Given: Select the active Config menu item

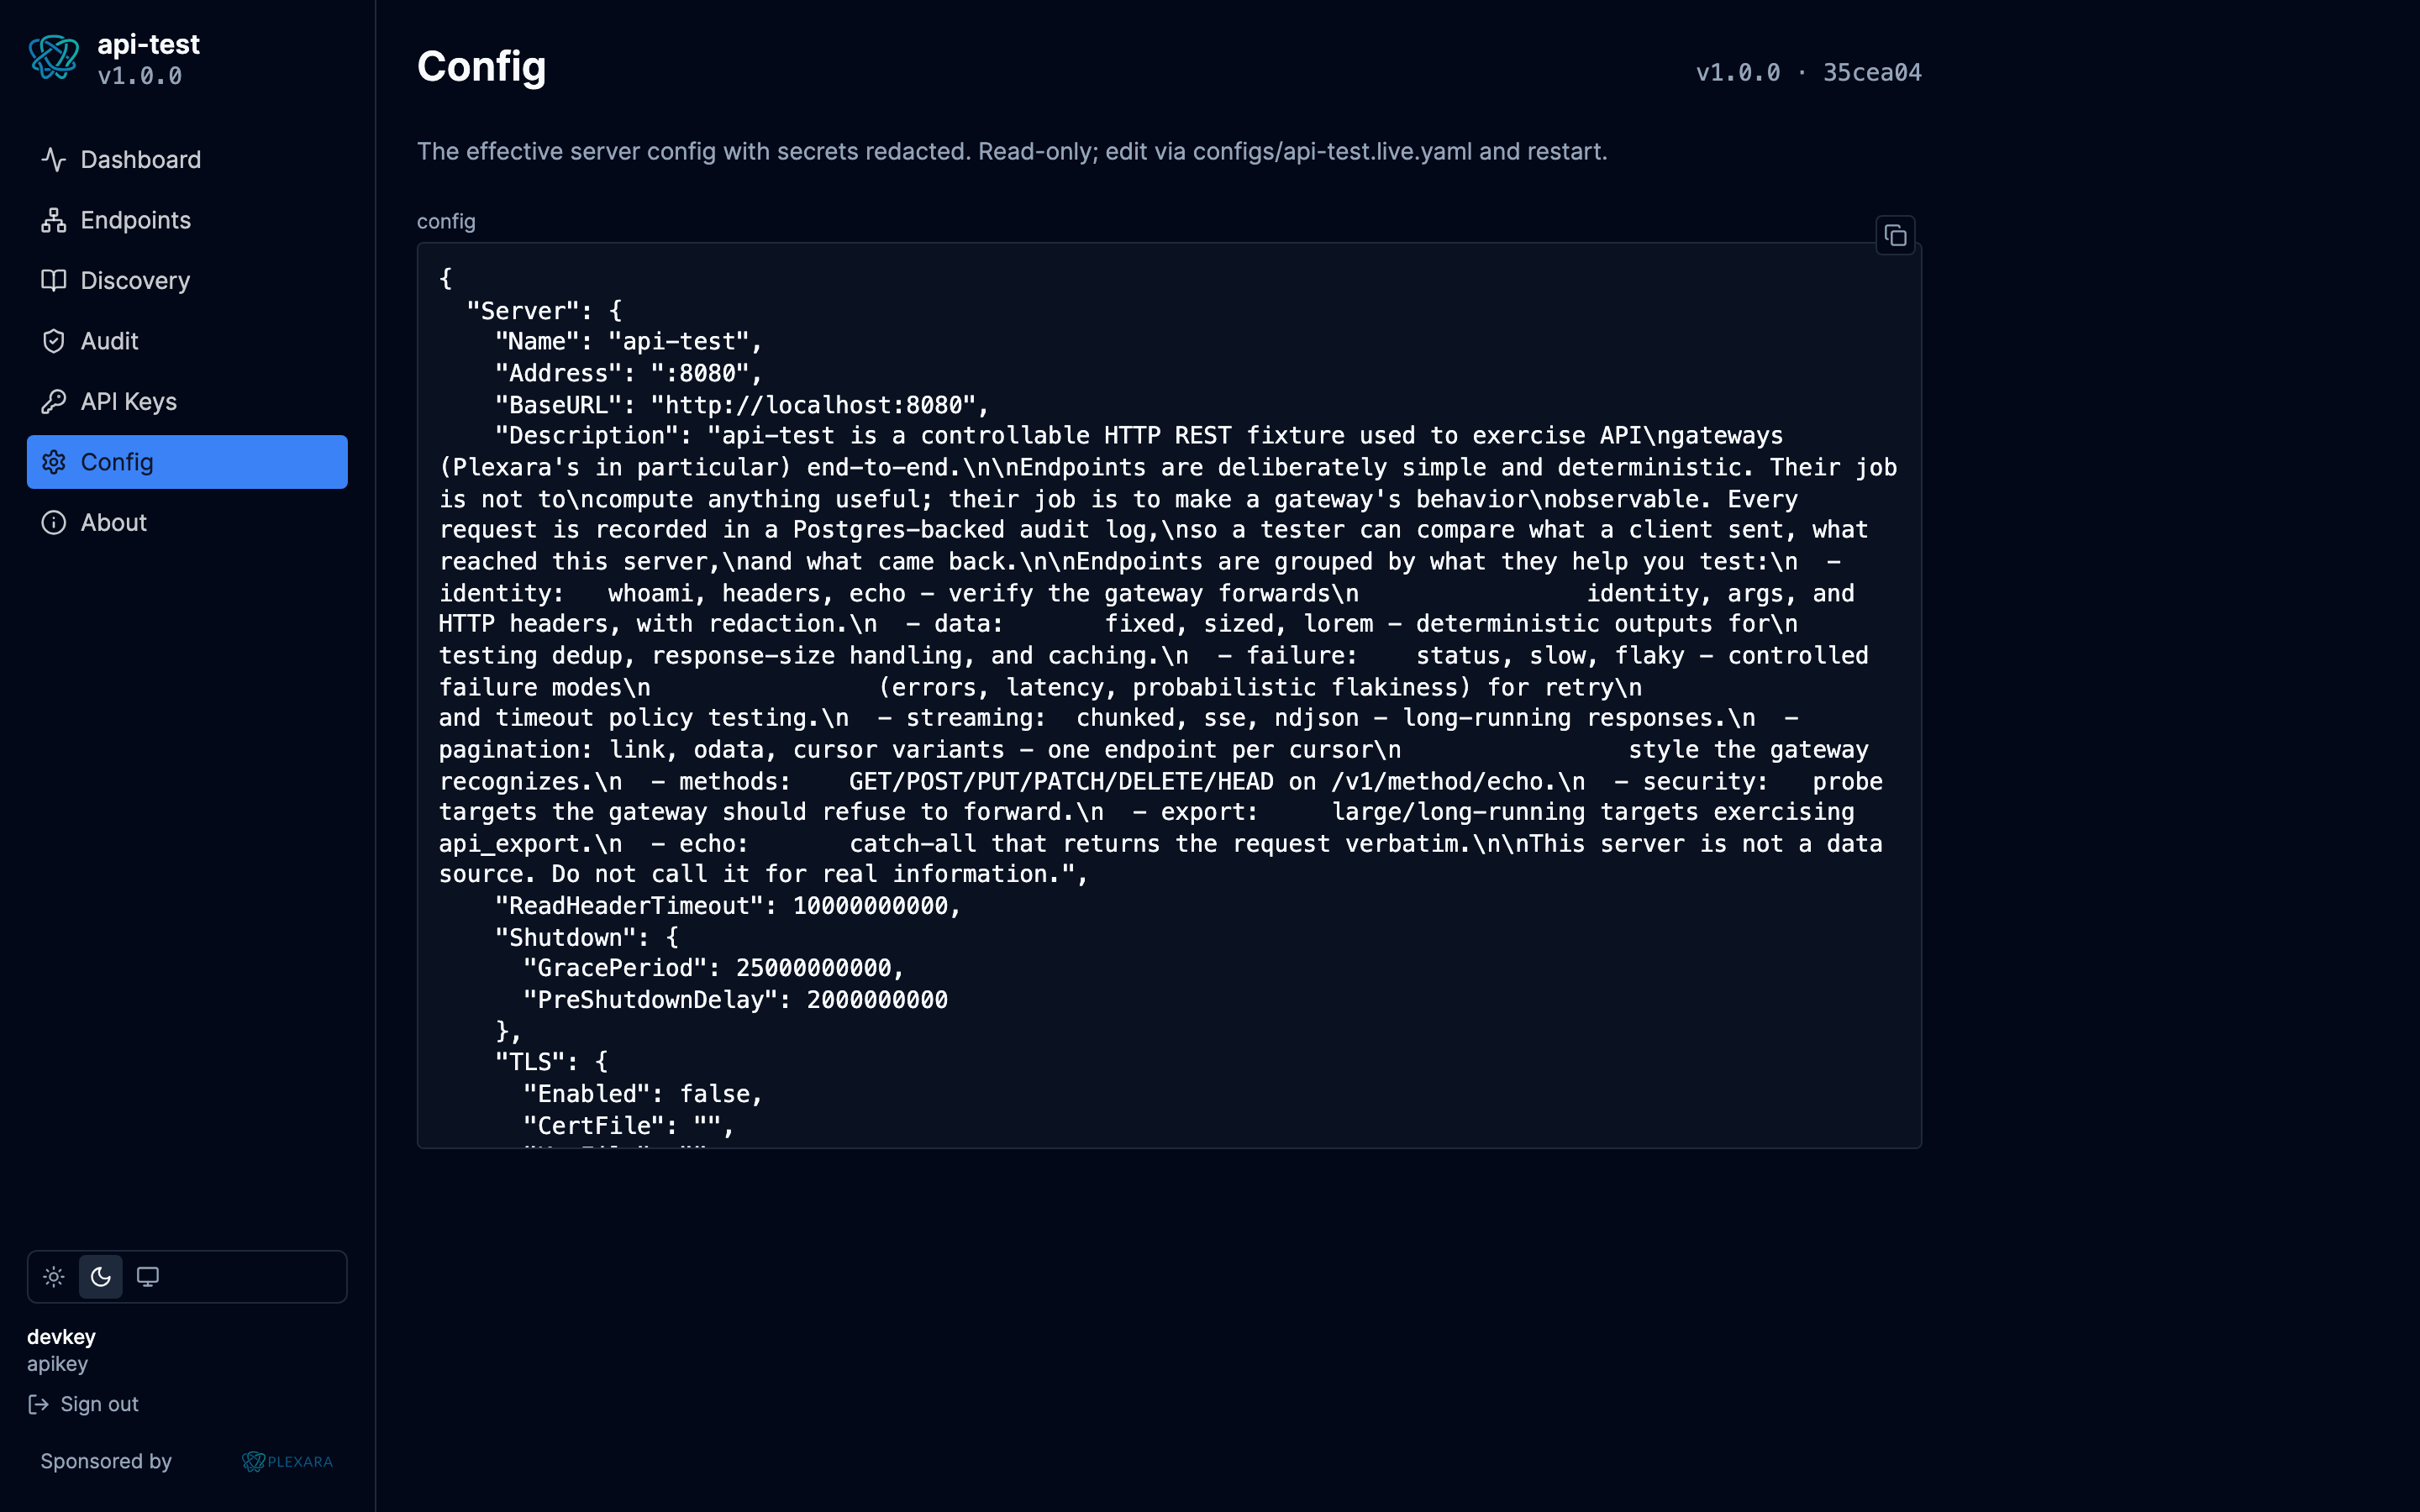Looking at the screenshot, I should [187, 462].
